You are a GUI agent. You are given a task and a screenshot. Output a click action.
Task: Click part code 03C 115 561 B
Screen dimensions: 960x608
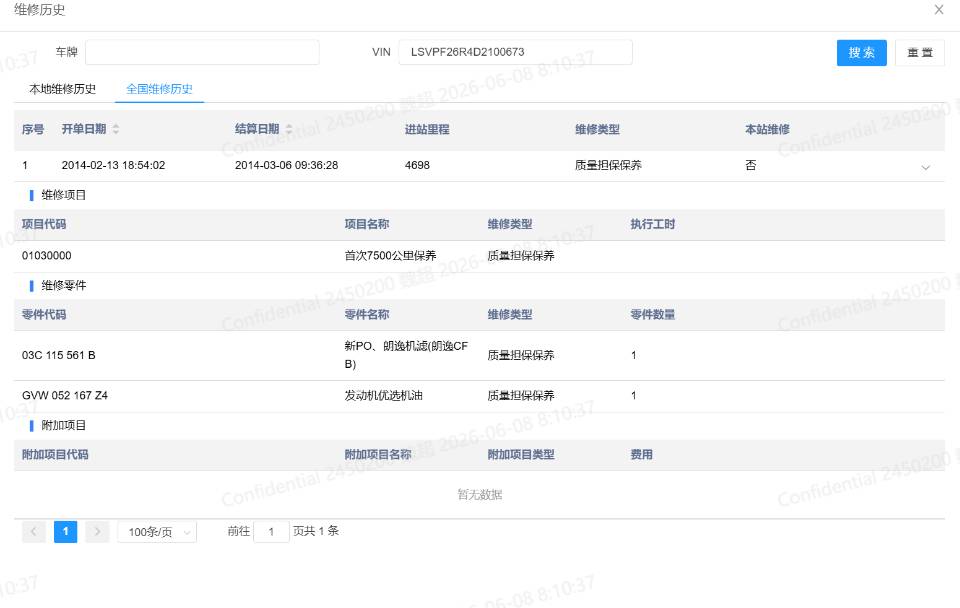point(59,355)
